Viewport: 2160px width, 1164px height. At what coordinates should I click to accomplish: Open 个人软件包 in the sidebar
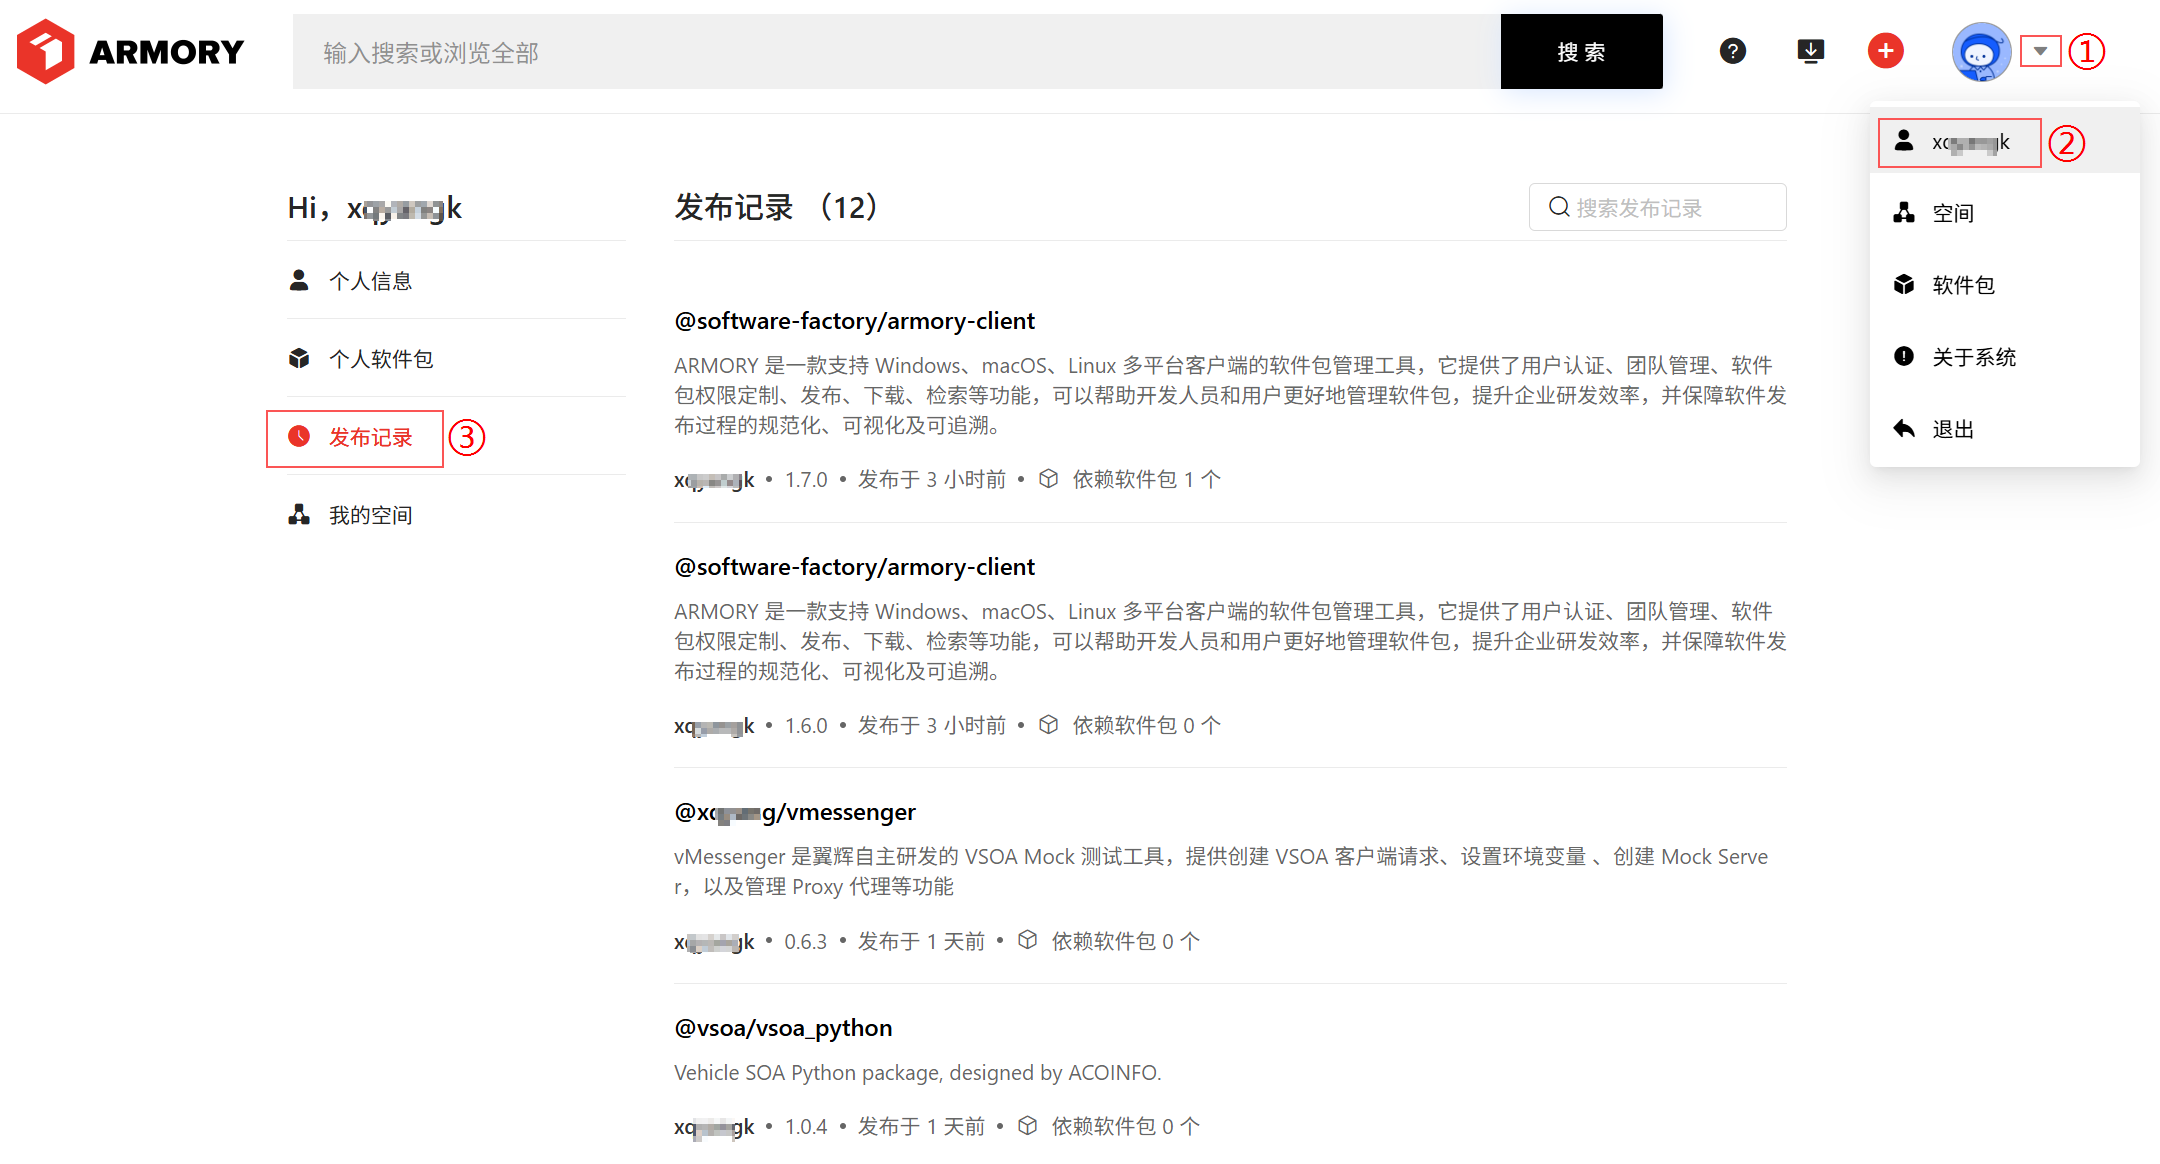[380, 359]
